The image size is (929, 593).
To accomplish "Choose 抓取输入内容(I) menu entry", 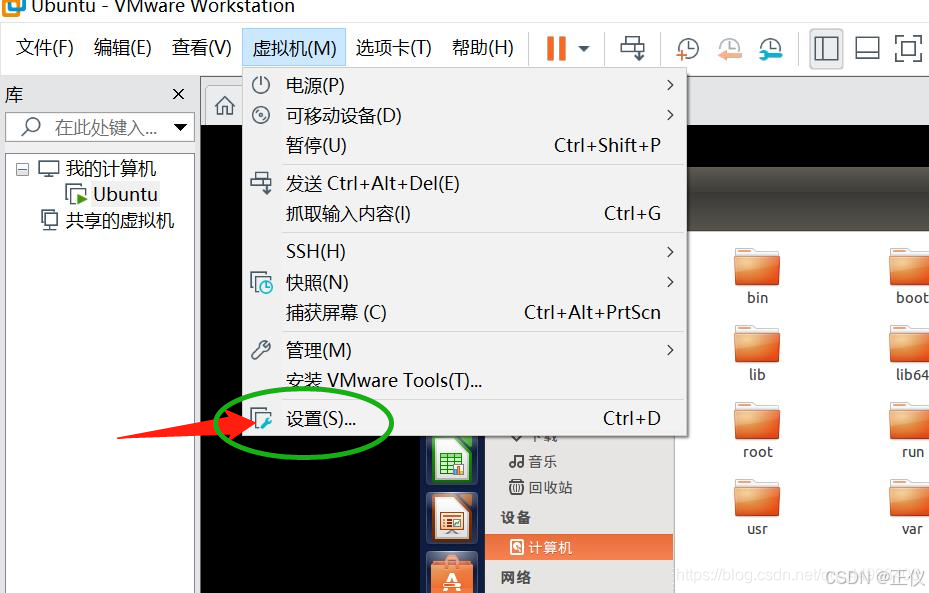I will 465,213.
